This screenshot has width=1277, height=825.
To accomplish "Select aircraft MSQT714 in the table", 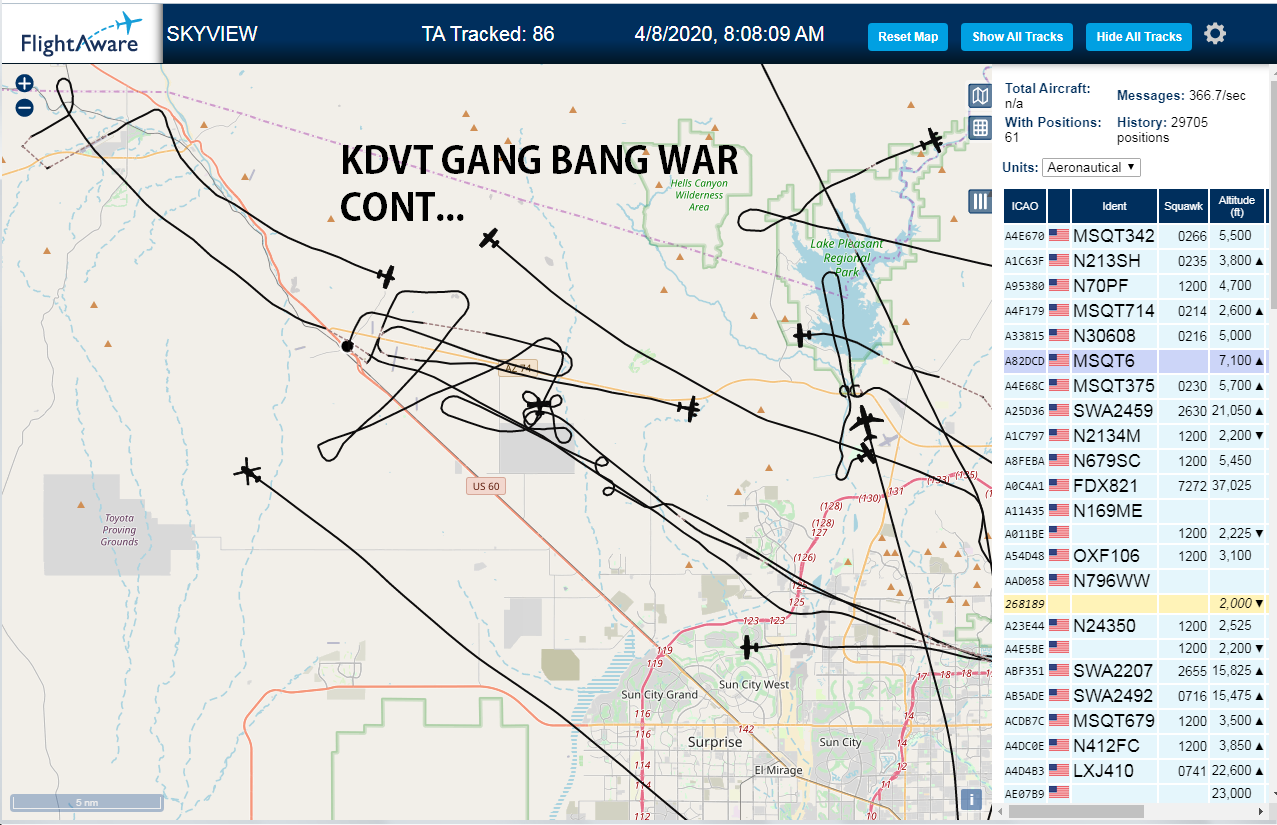I will (x=1136, y=311).
